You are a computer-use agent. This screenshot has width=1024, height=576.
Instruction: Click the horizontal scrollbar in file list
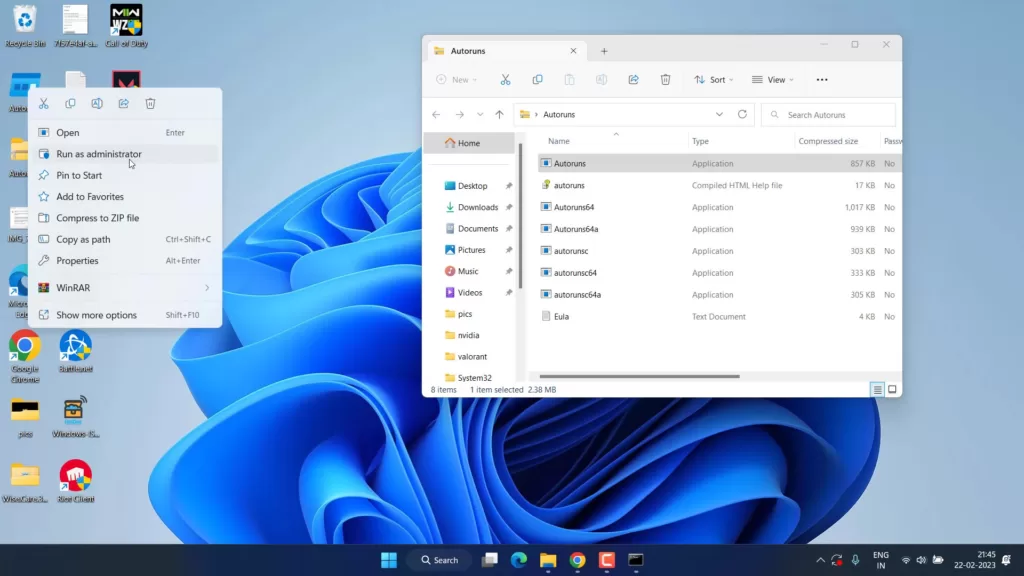pyautogui.click(x=640, y=377)
